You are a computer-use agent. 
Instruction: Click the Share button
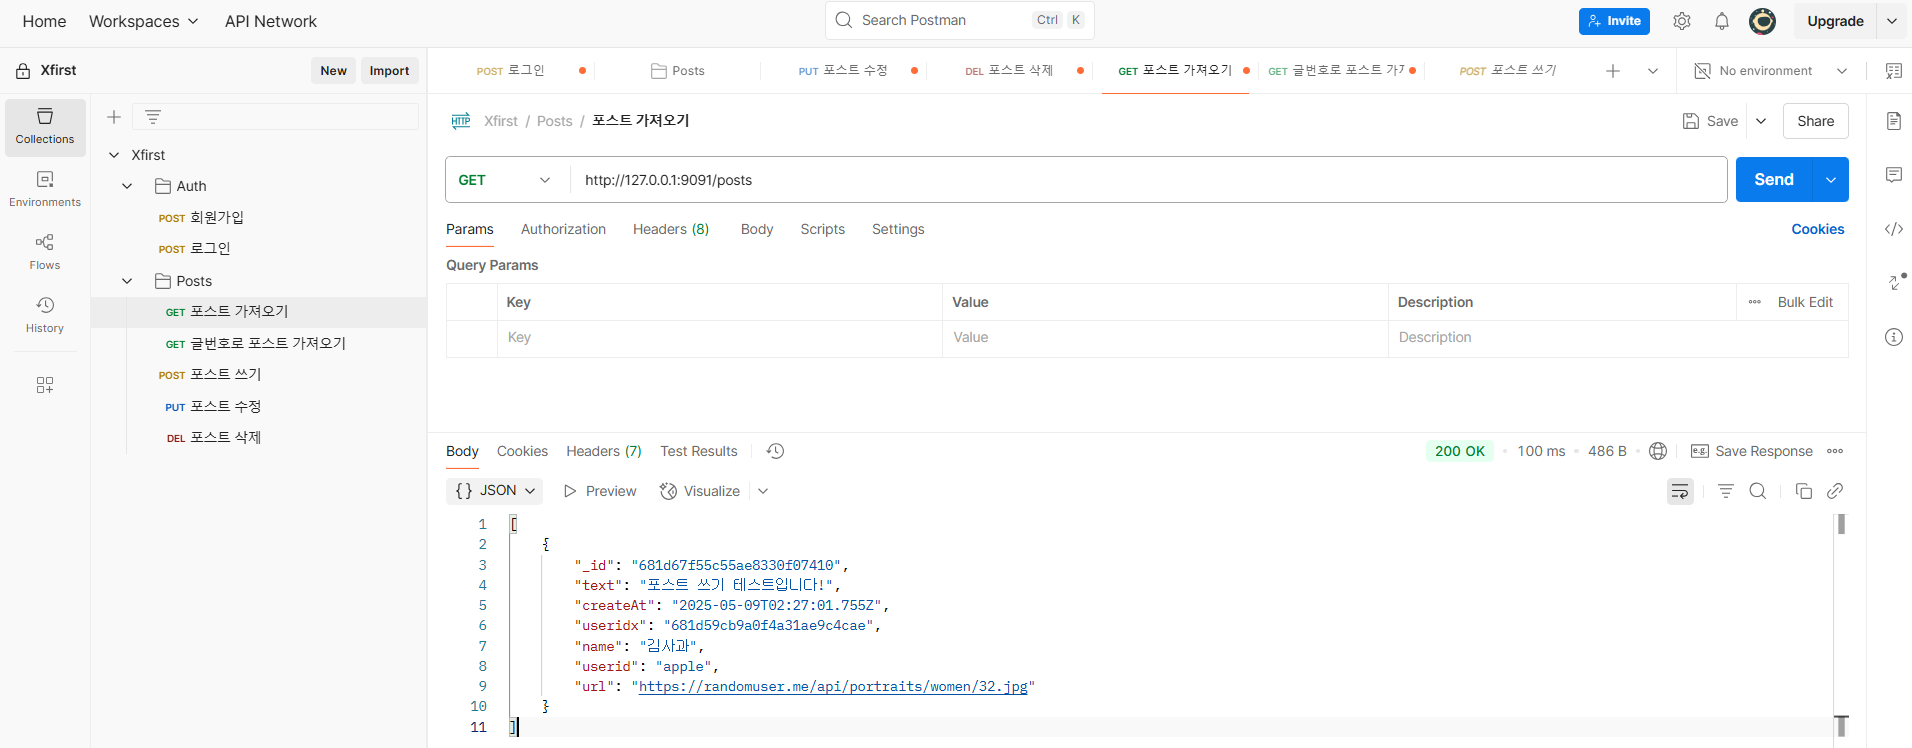[x=1816, y=121]
